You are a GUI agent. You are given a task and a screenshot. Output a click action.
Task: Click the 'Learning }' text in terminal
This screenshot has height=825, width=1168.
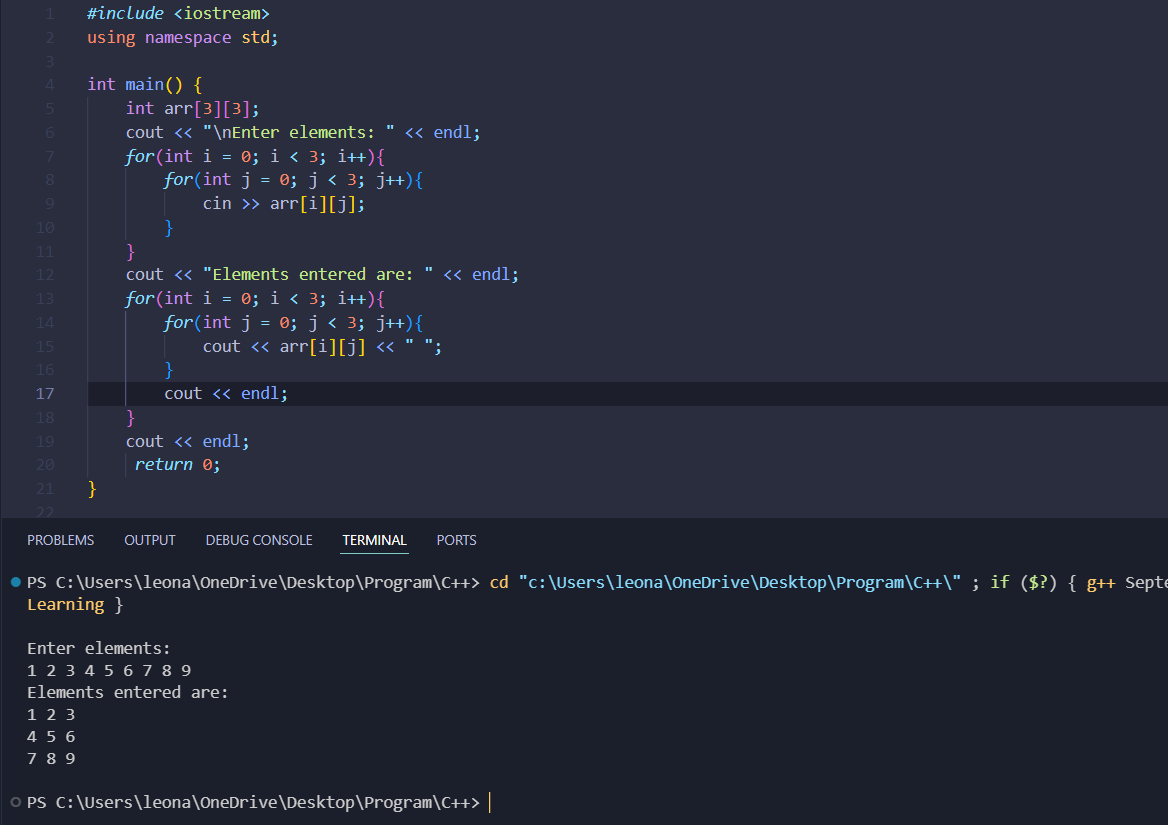[x=75, y=605]
